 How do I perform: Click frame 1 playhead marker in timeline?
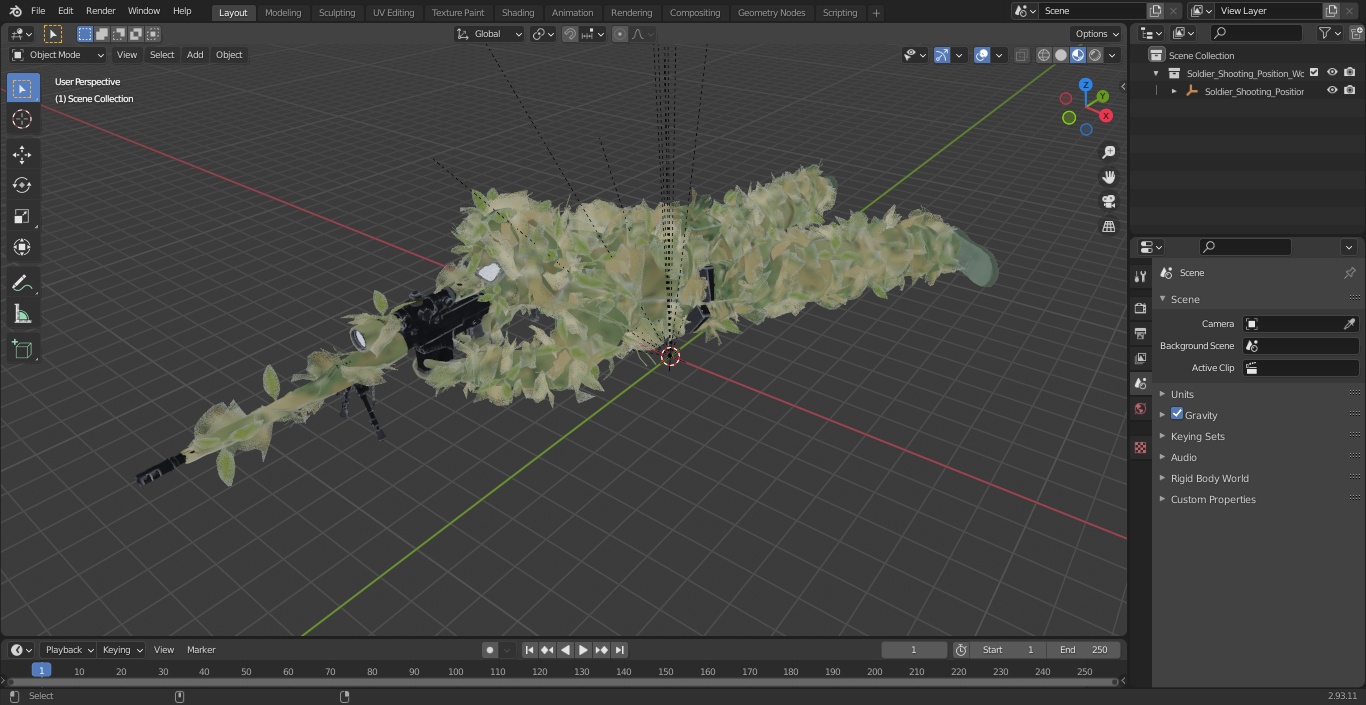pyautogui.click(x=41, y=670)
